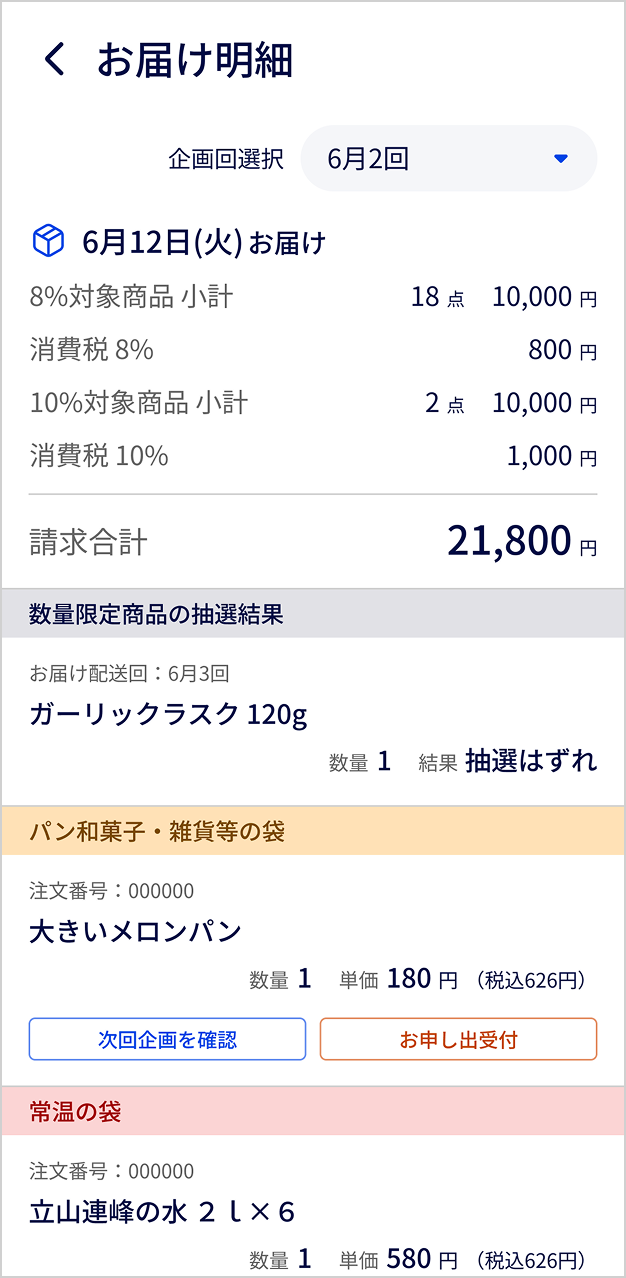Click the 立山連峰の水 2l×6 item name
This screenshot has height=1278, width=626.
point(162,1212)
